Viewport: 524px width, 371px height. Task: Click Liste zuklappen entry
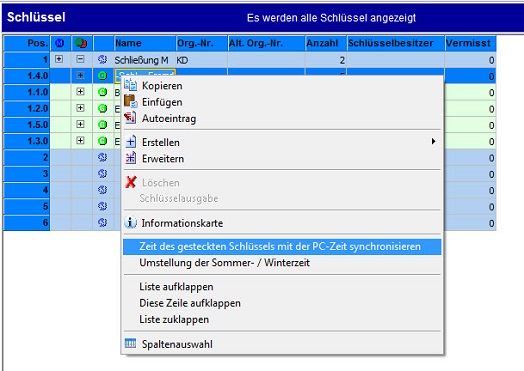point(174,320)
